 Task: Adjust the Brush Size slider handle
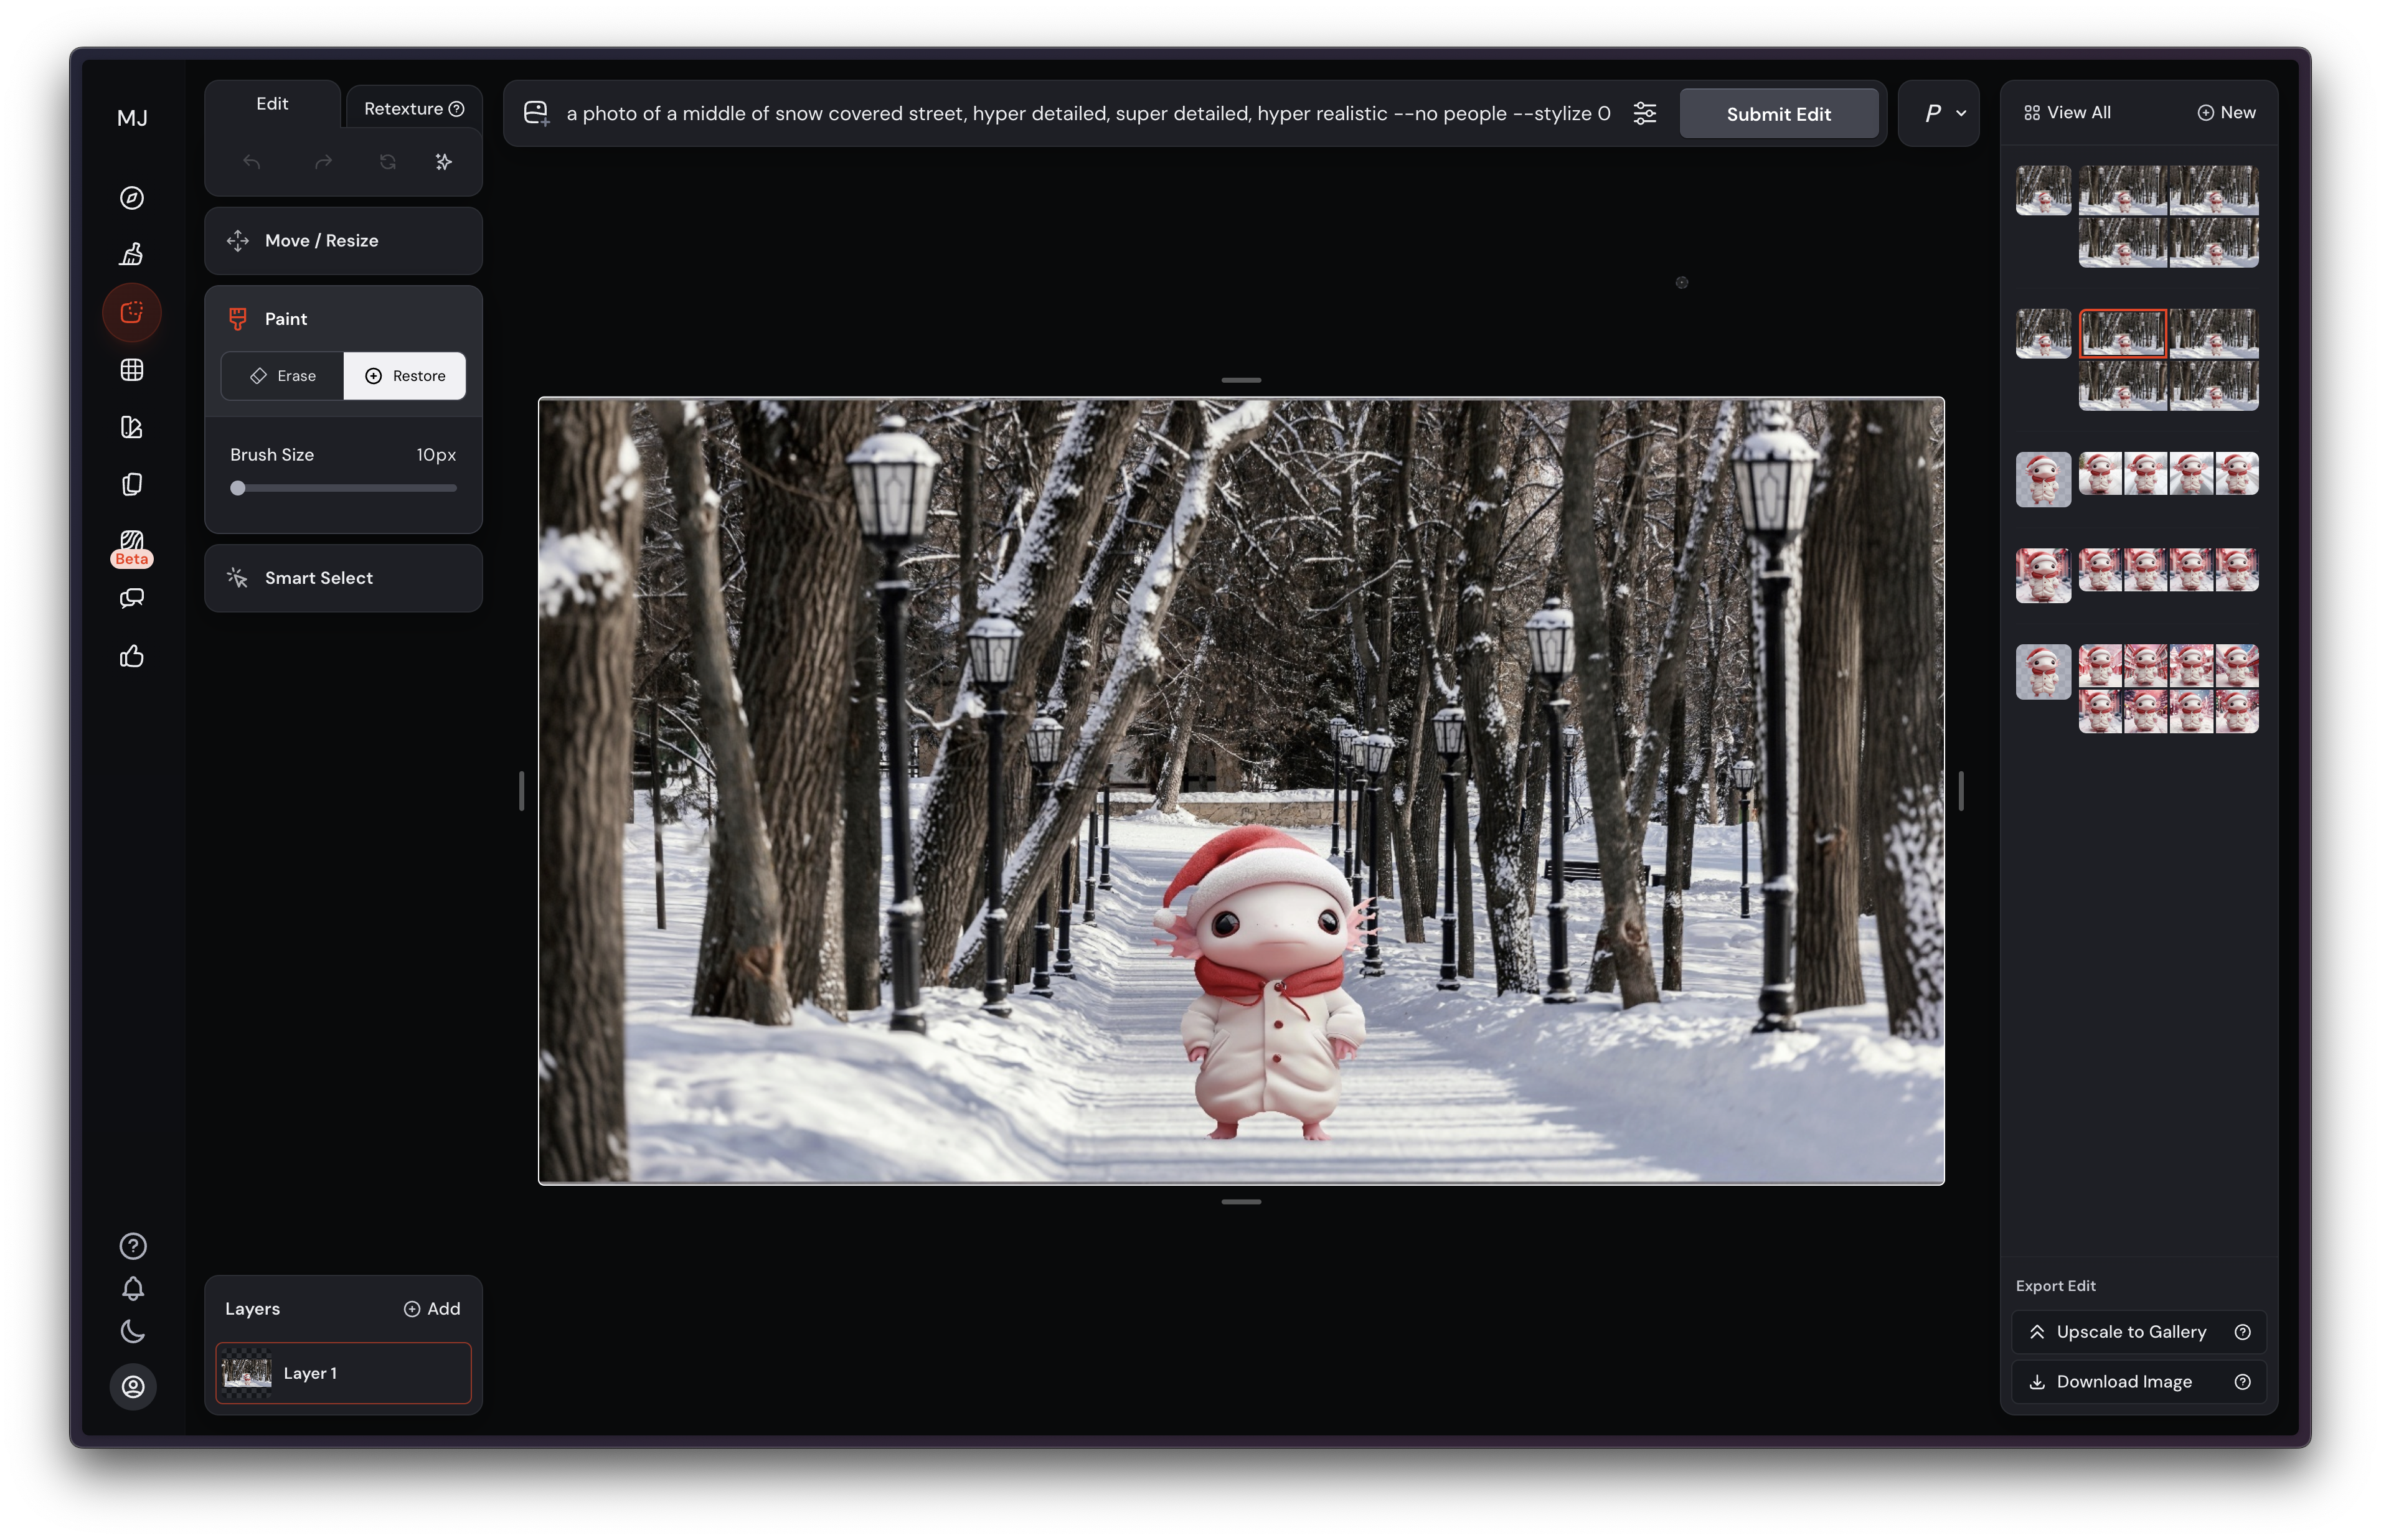click(238, 488)
